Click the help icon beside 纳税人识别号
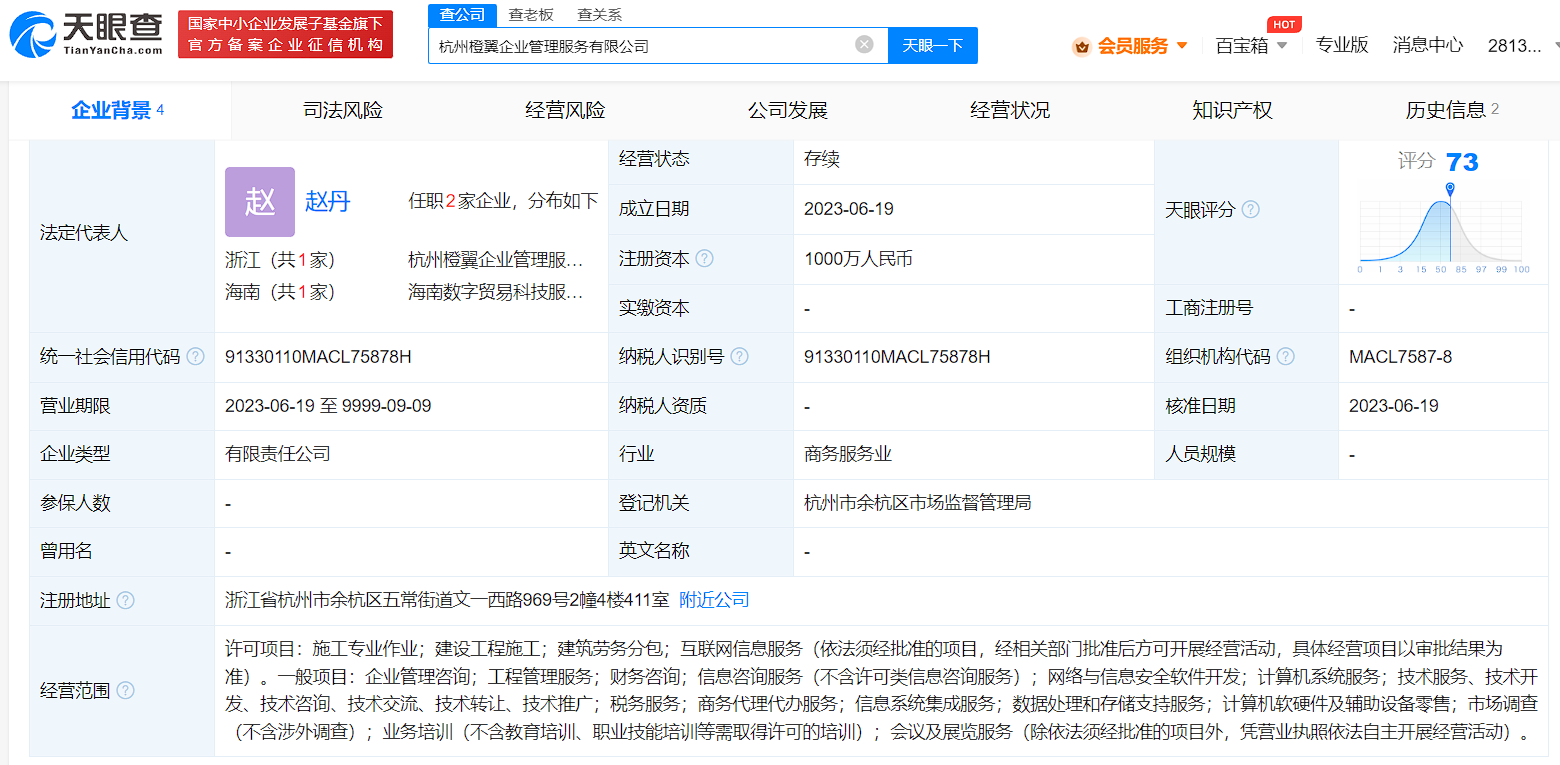 tap(740, 357)
